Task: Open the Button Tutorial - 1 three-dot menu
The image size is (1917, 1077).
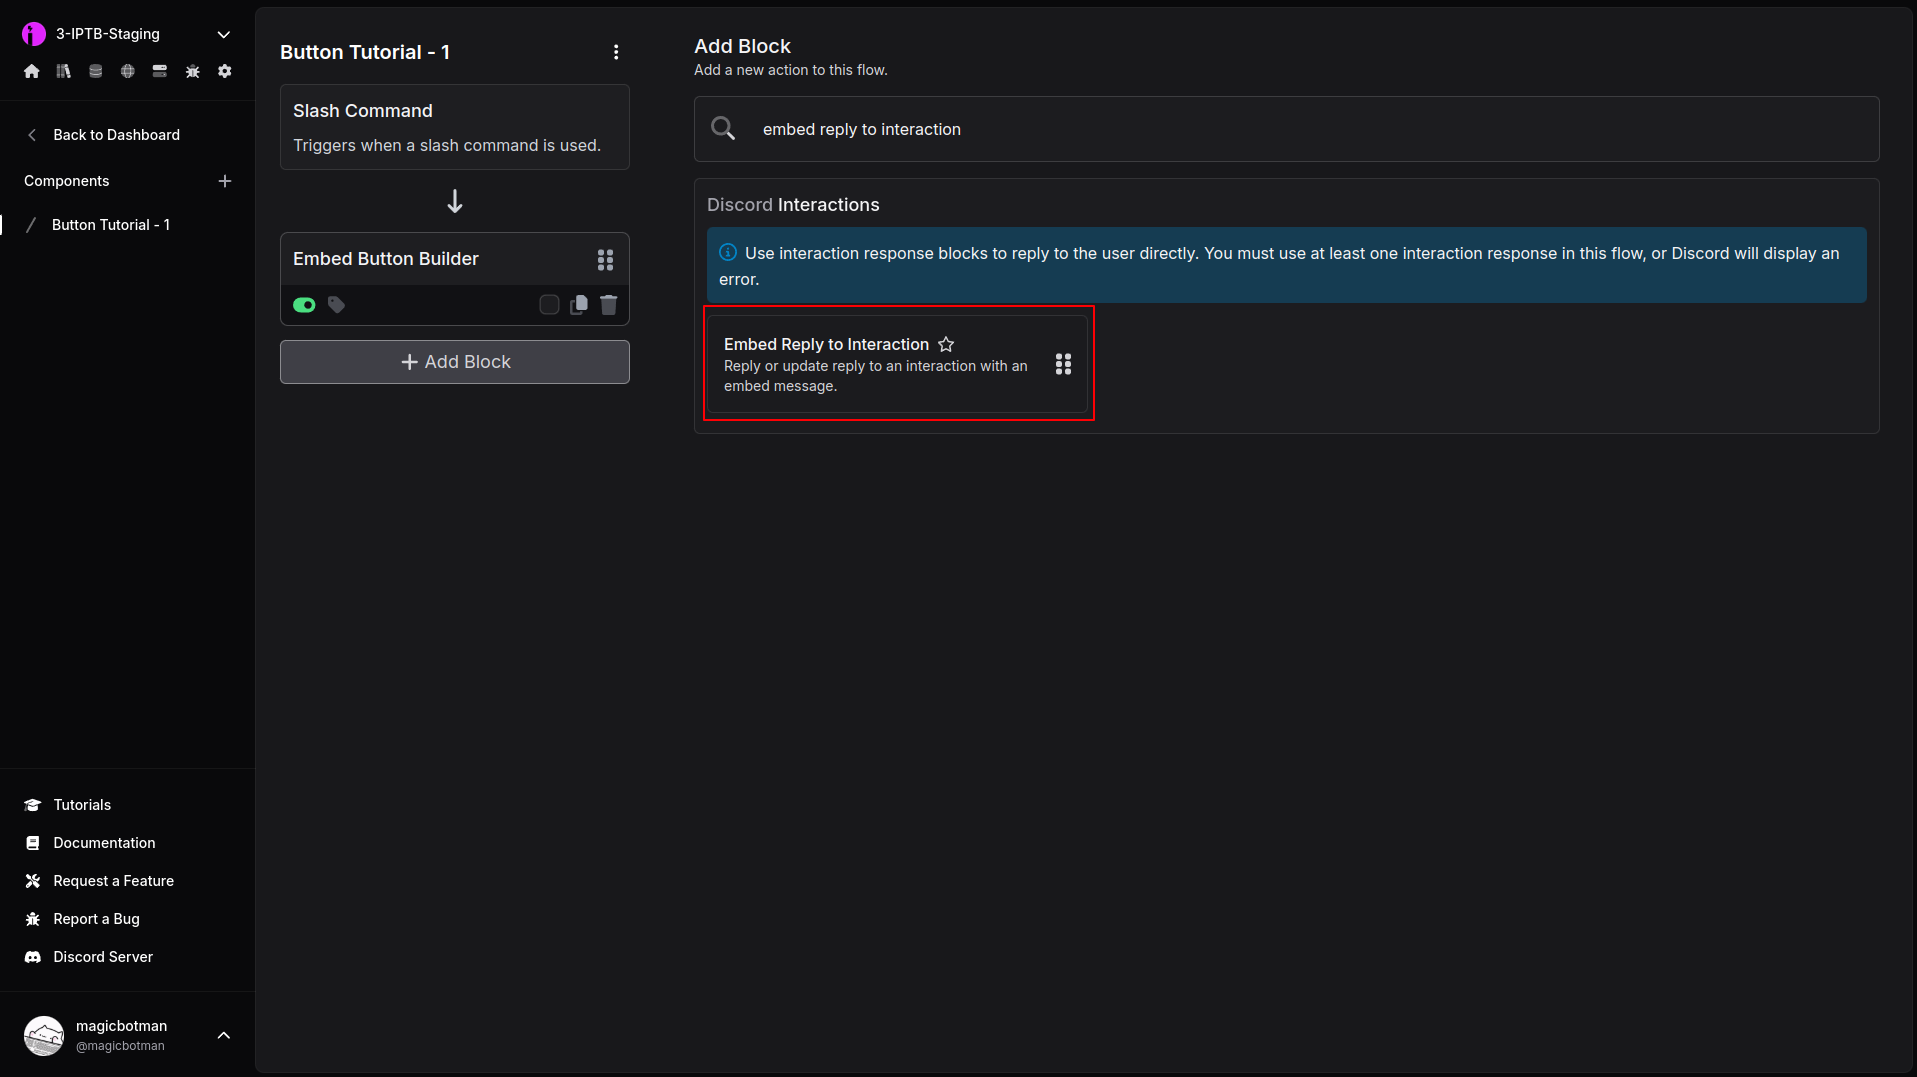Action: [x=616, y=52]
